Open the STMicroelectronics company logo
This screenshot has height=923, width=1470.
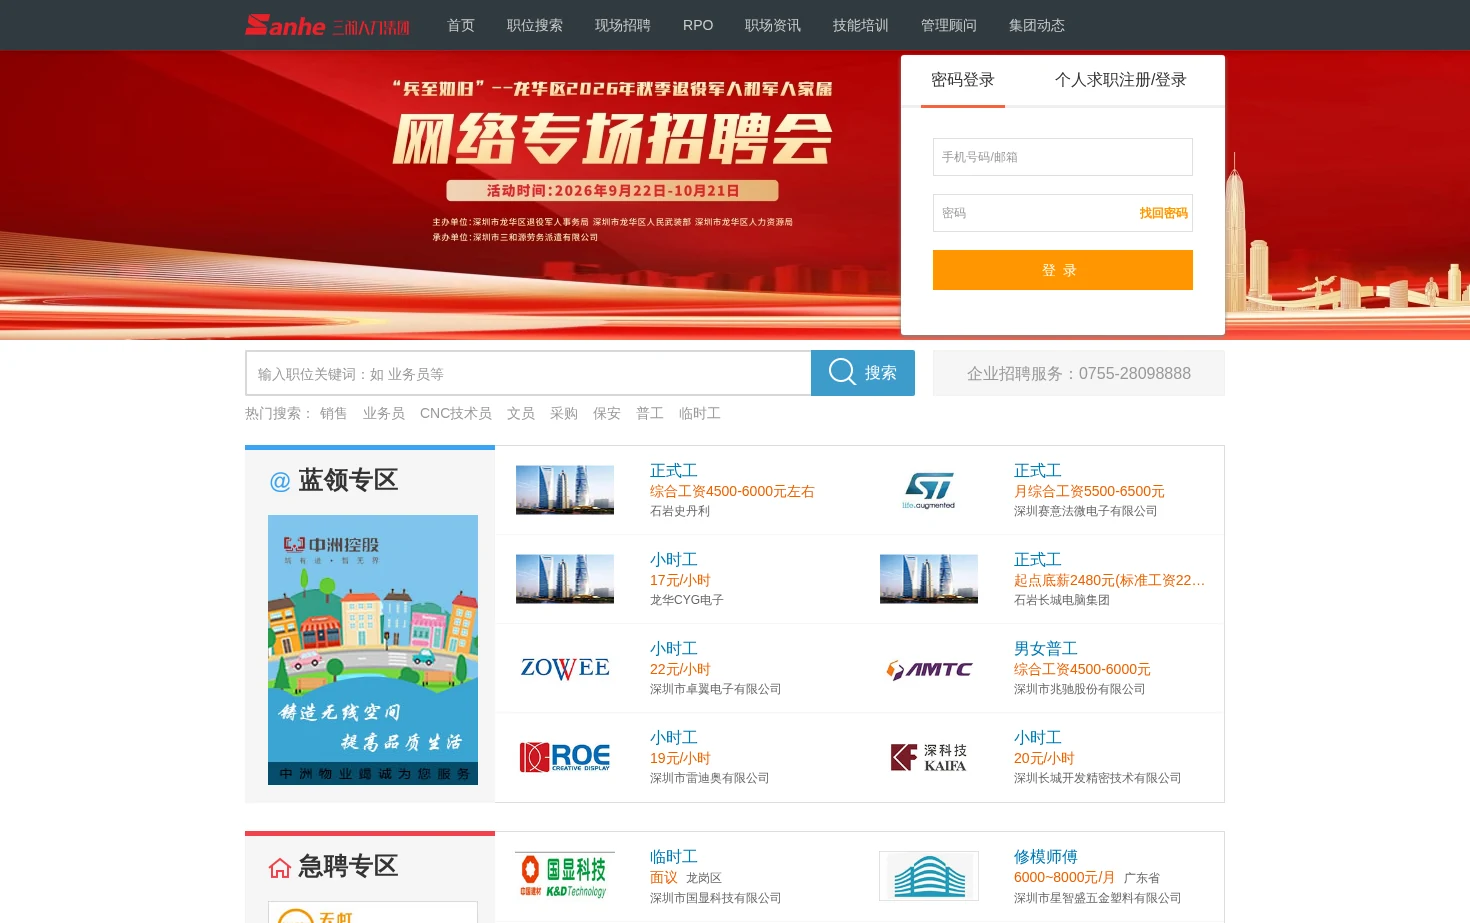tap(929, 490)
